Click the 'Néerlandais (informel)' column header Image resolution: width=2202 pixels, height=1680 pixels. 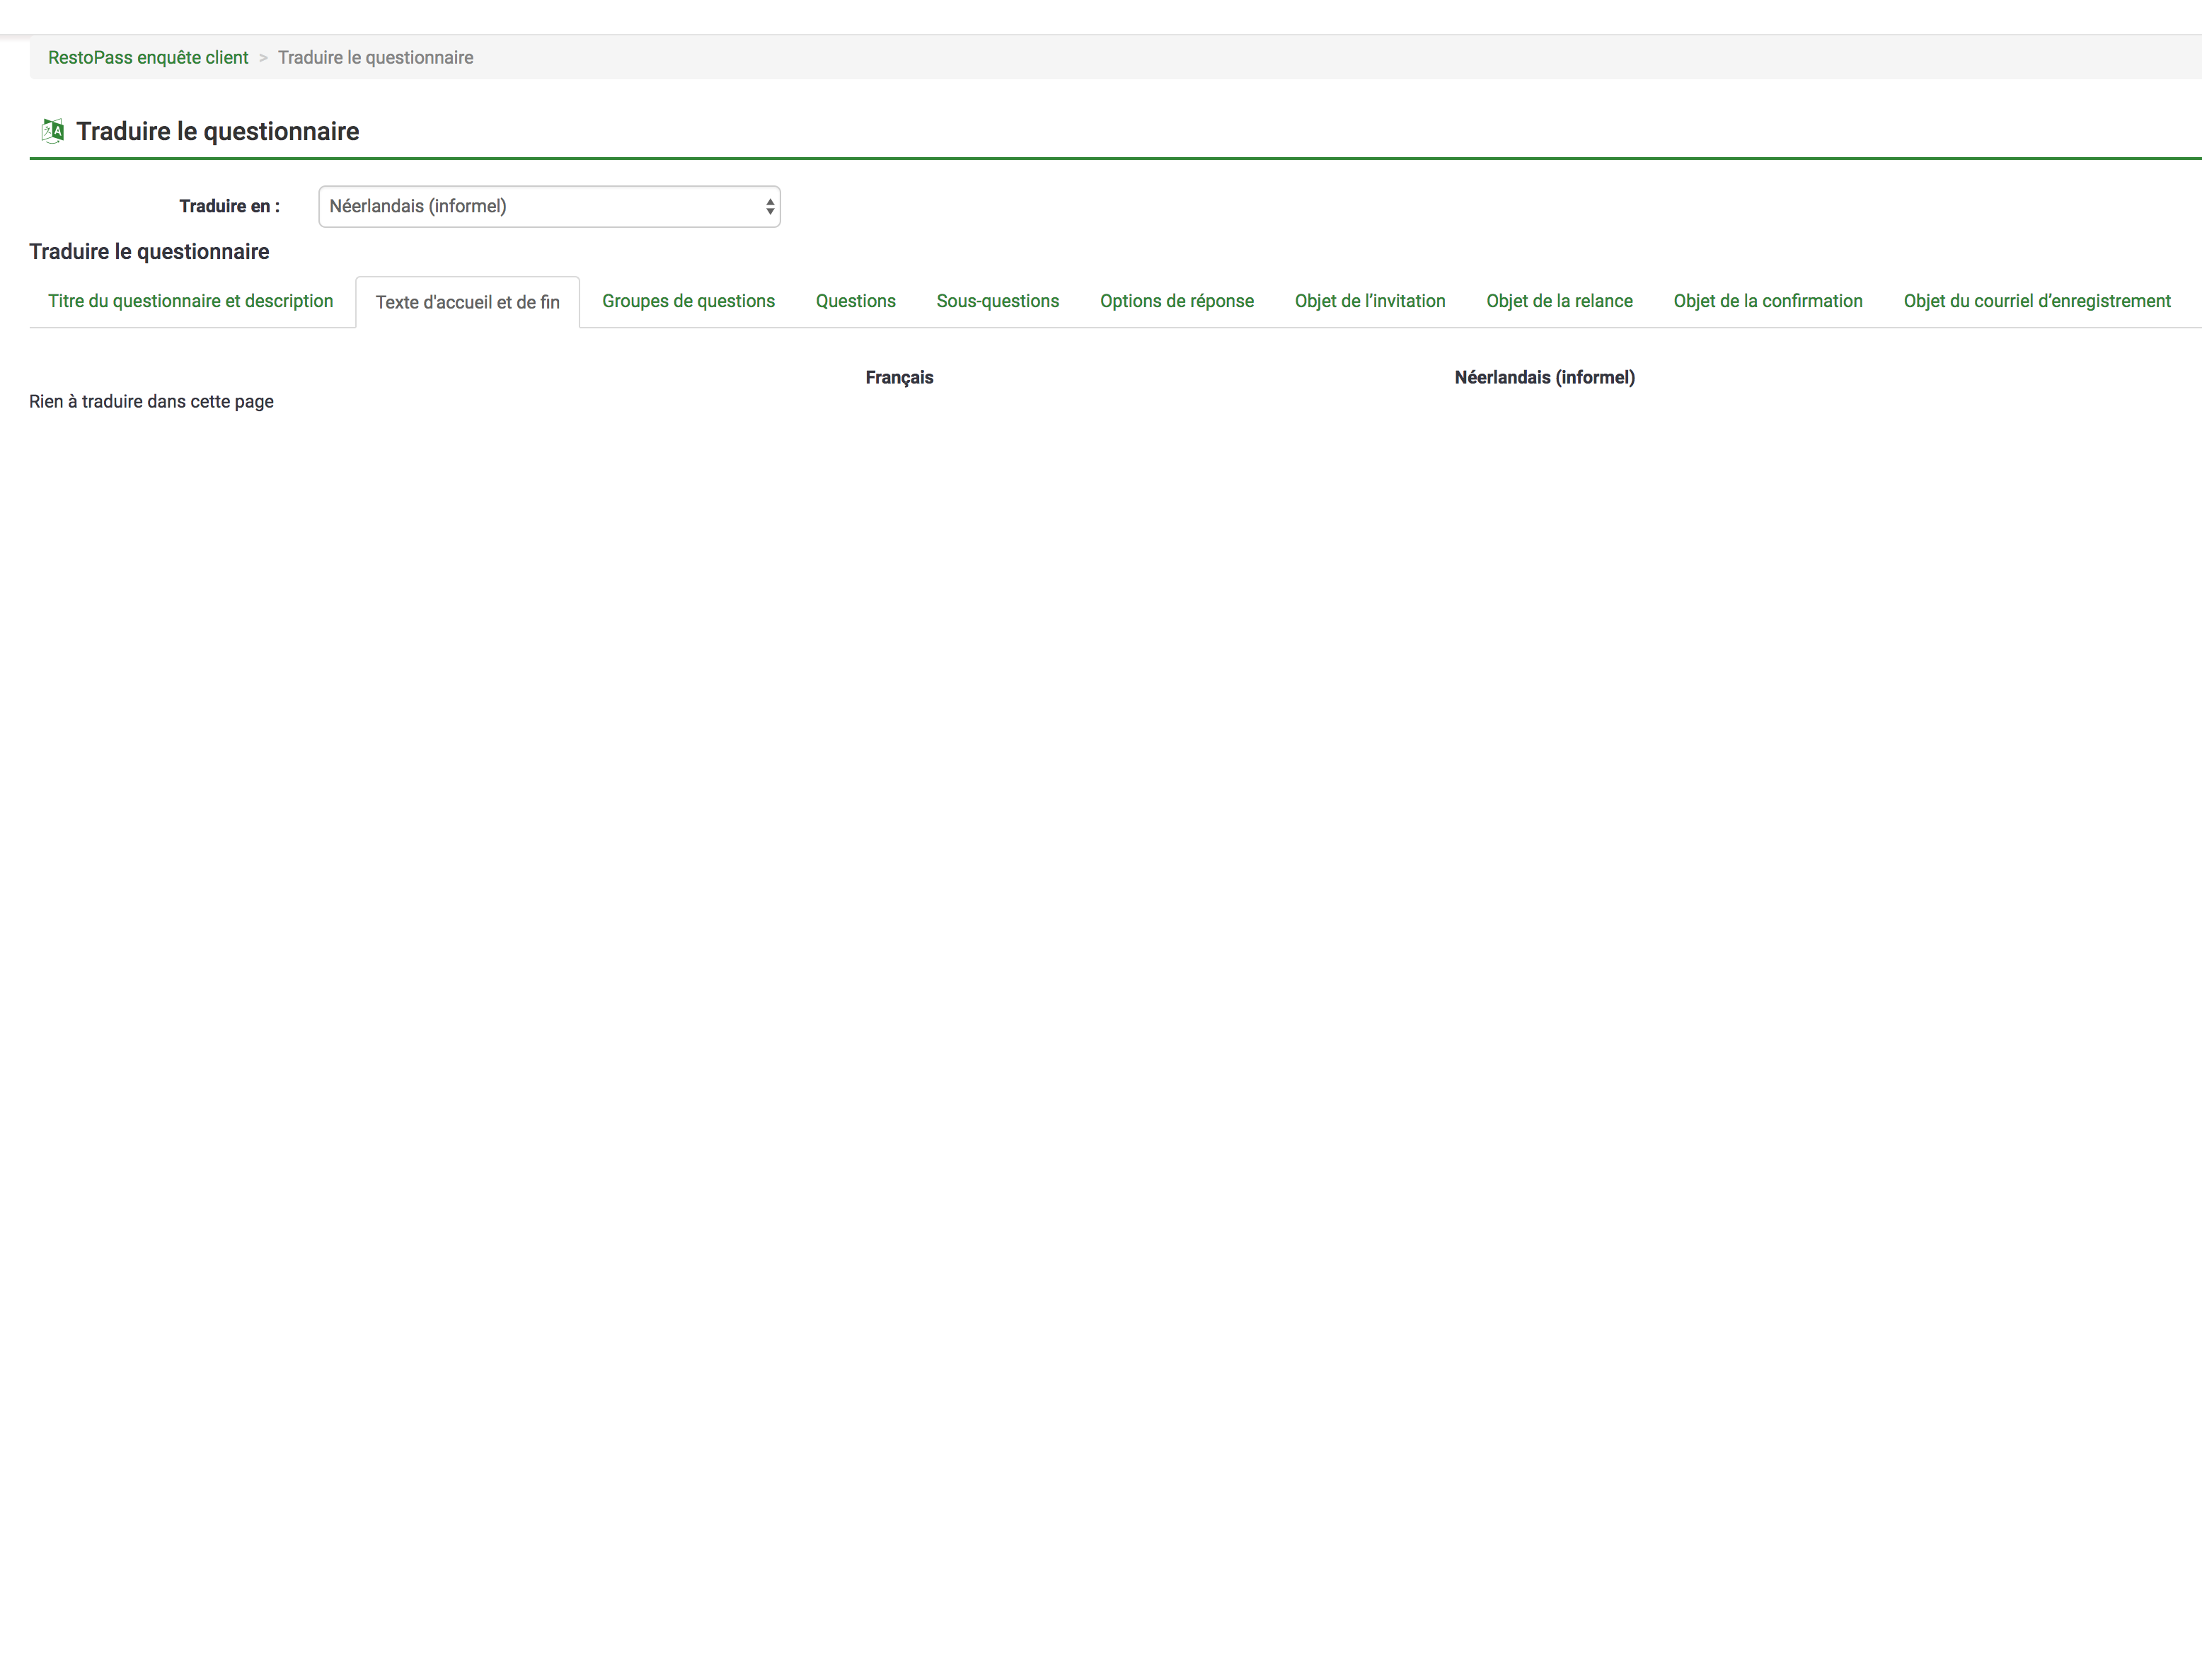tap(1544, 377)
